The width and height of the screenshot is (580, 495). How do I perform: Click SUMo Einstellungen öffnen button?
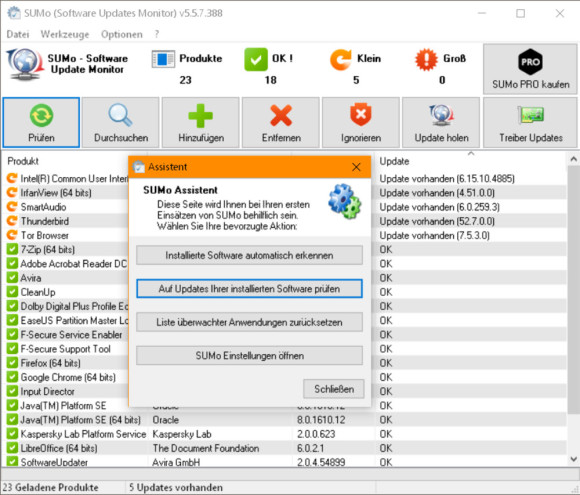249,356
